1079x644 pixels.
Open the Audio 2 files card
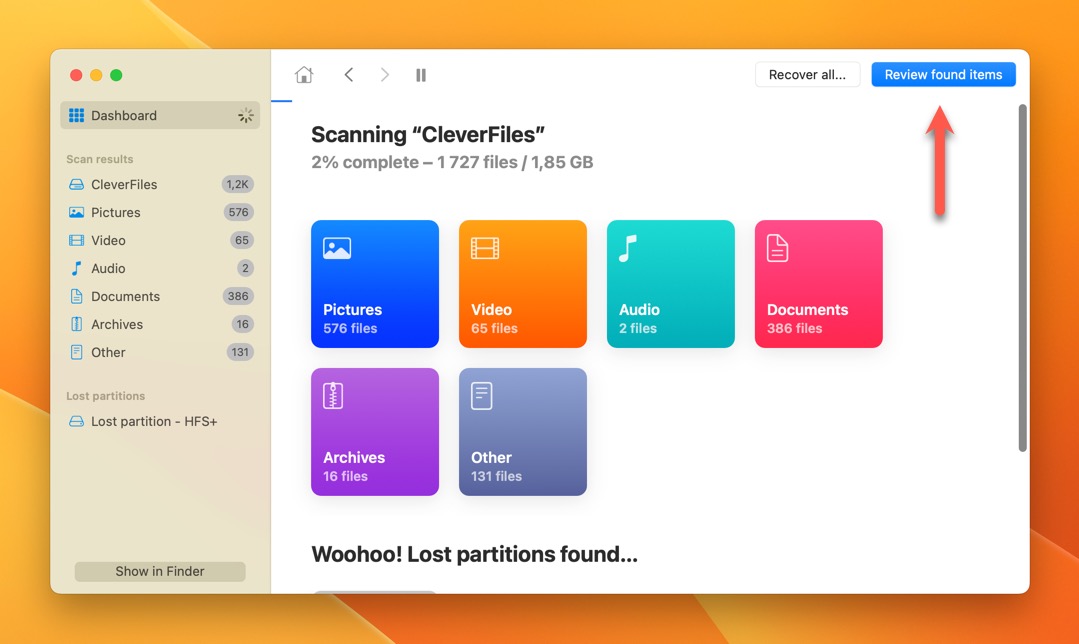[x=671, y=283]
